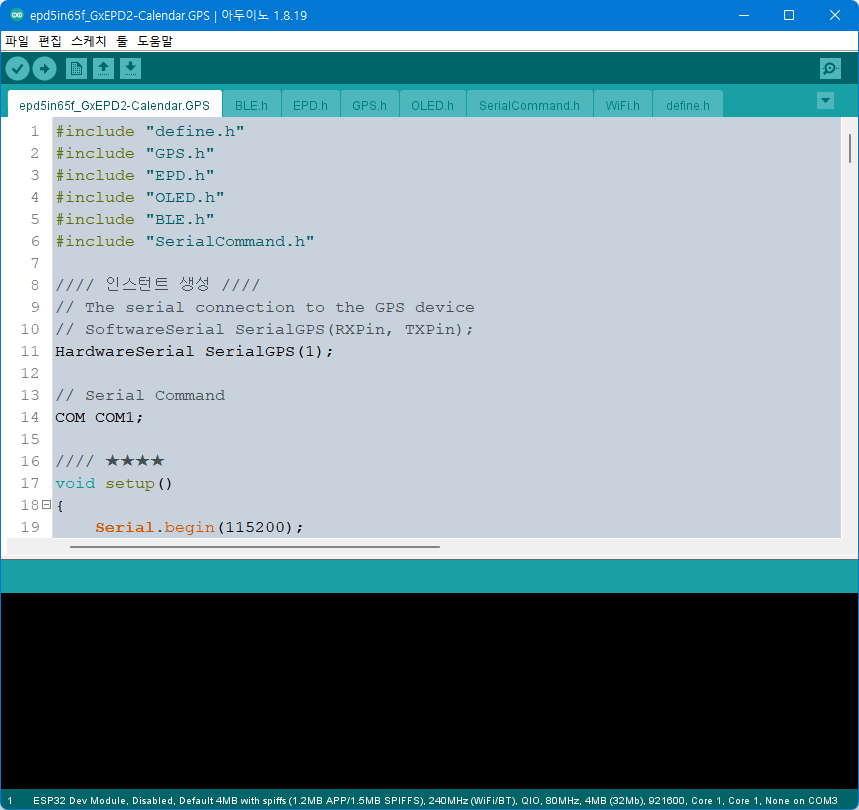Switch to the BLE.h tab

[x=251, y=105]
